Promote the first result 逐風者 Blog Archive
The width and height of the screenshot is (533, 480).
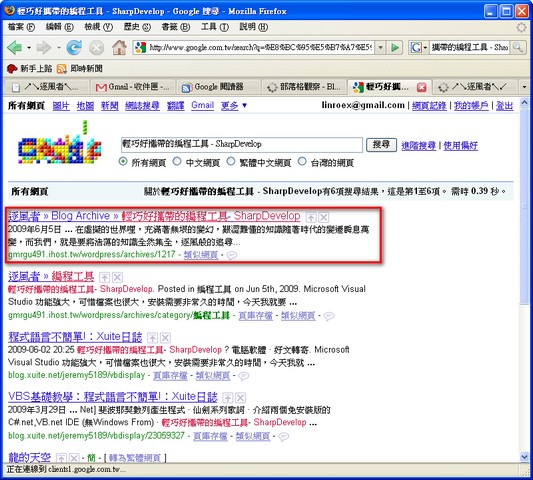click(311, 217)
